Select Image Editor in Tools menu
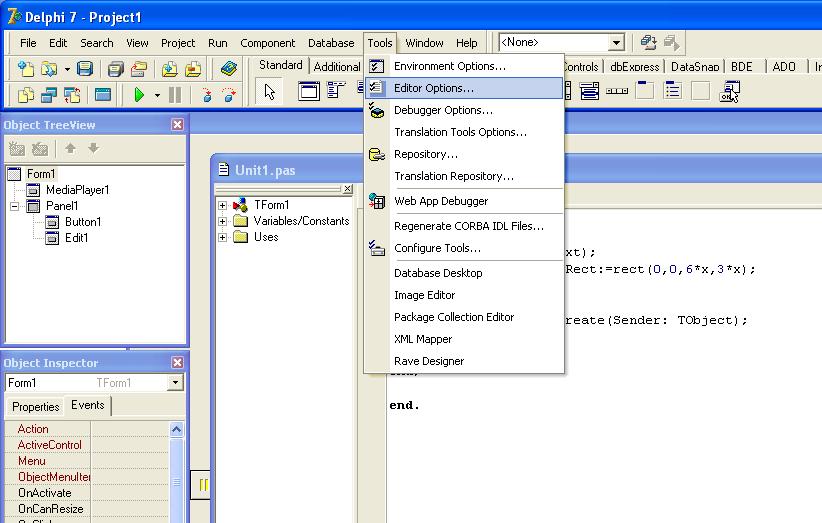The image size is (822, 523). (x=424, y=295)
